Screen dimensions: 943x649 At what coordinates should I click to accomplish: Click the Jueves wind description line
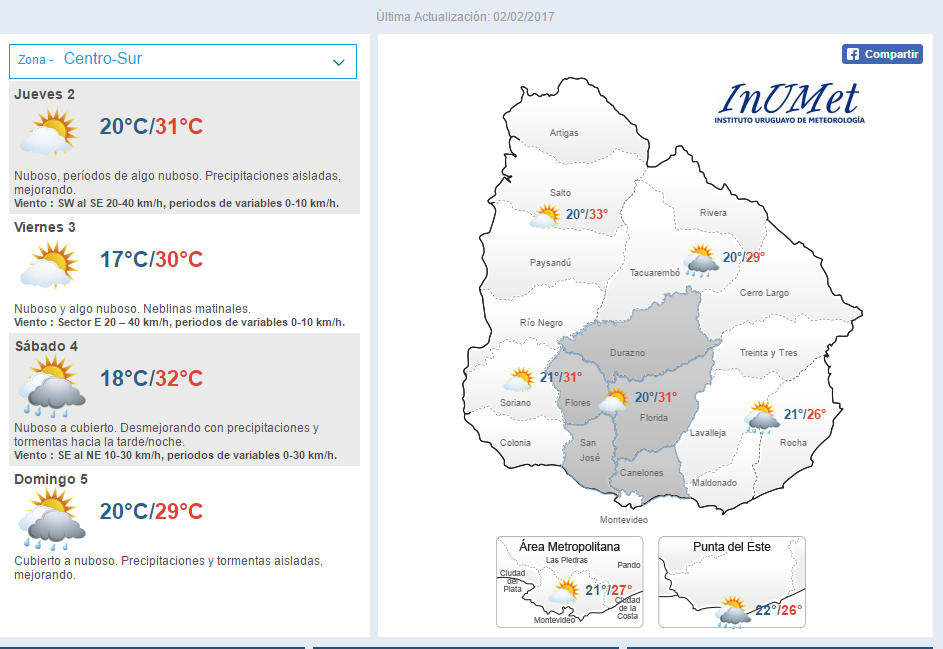176,203
